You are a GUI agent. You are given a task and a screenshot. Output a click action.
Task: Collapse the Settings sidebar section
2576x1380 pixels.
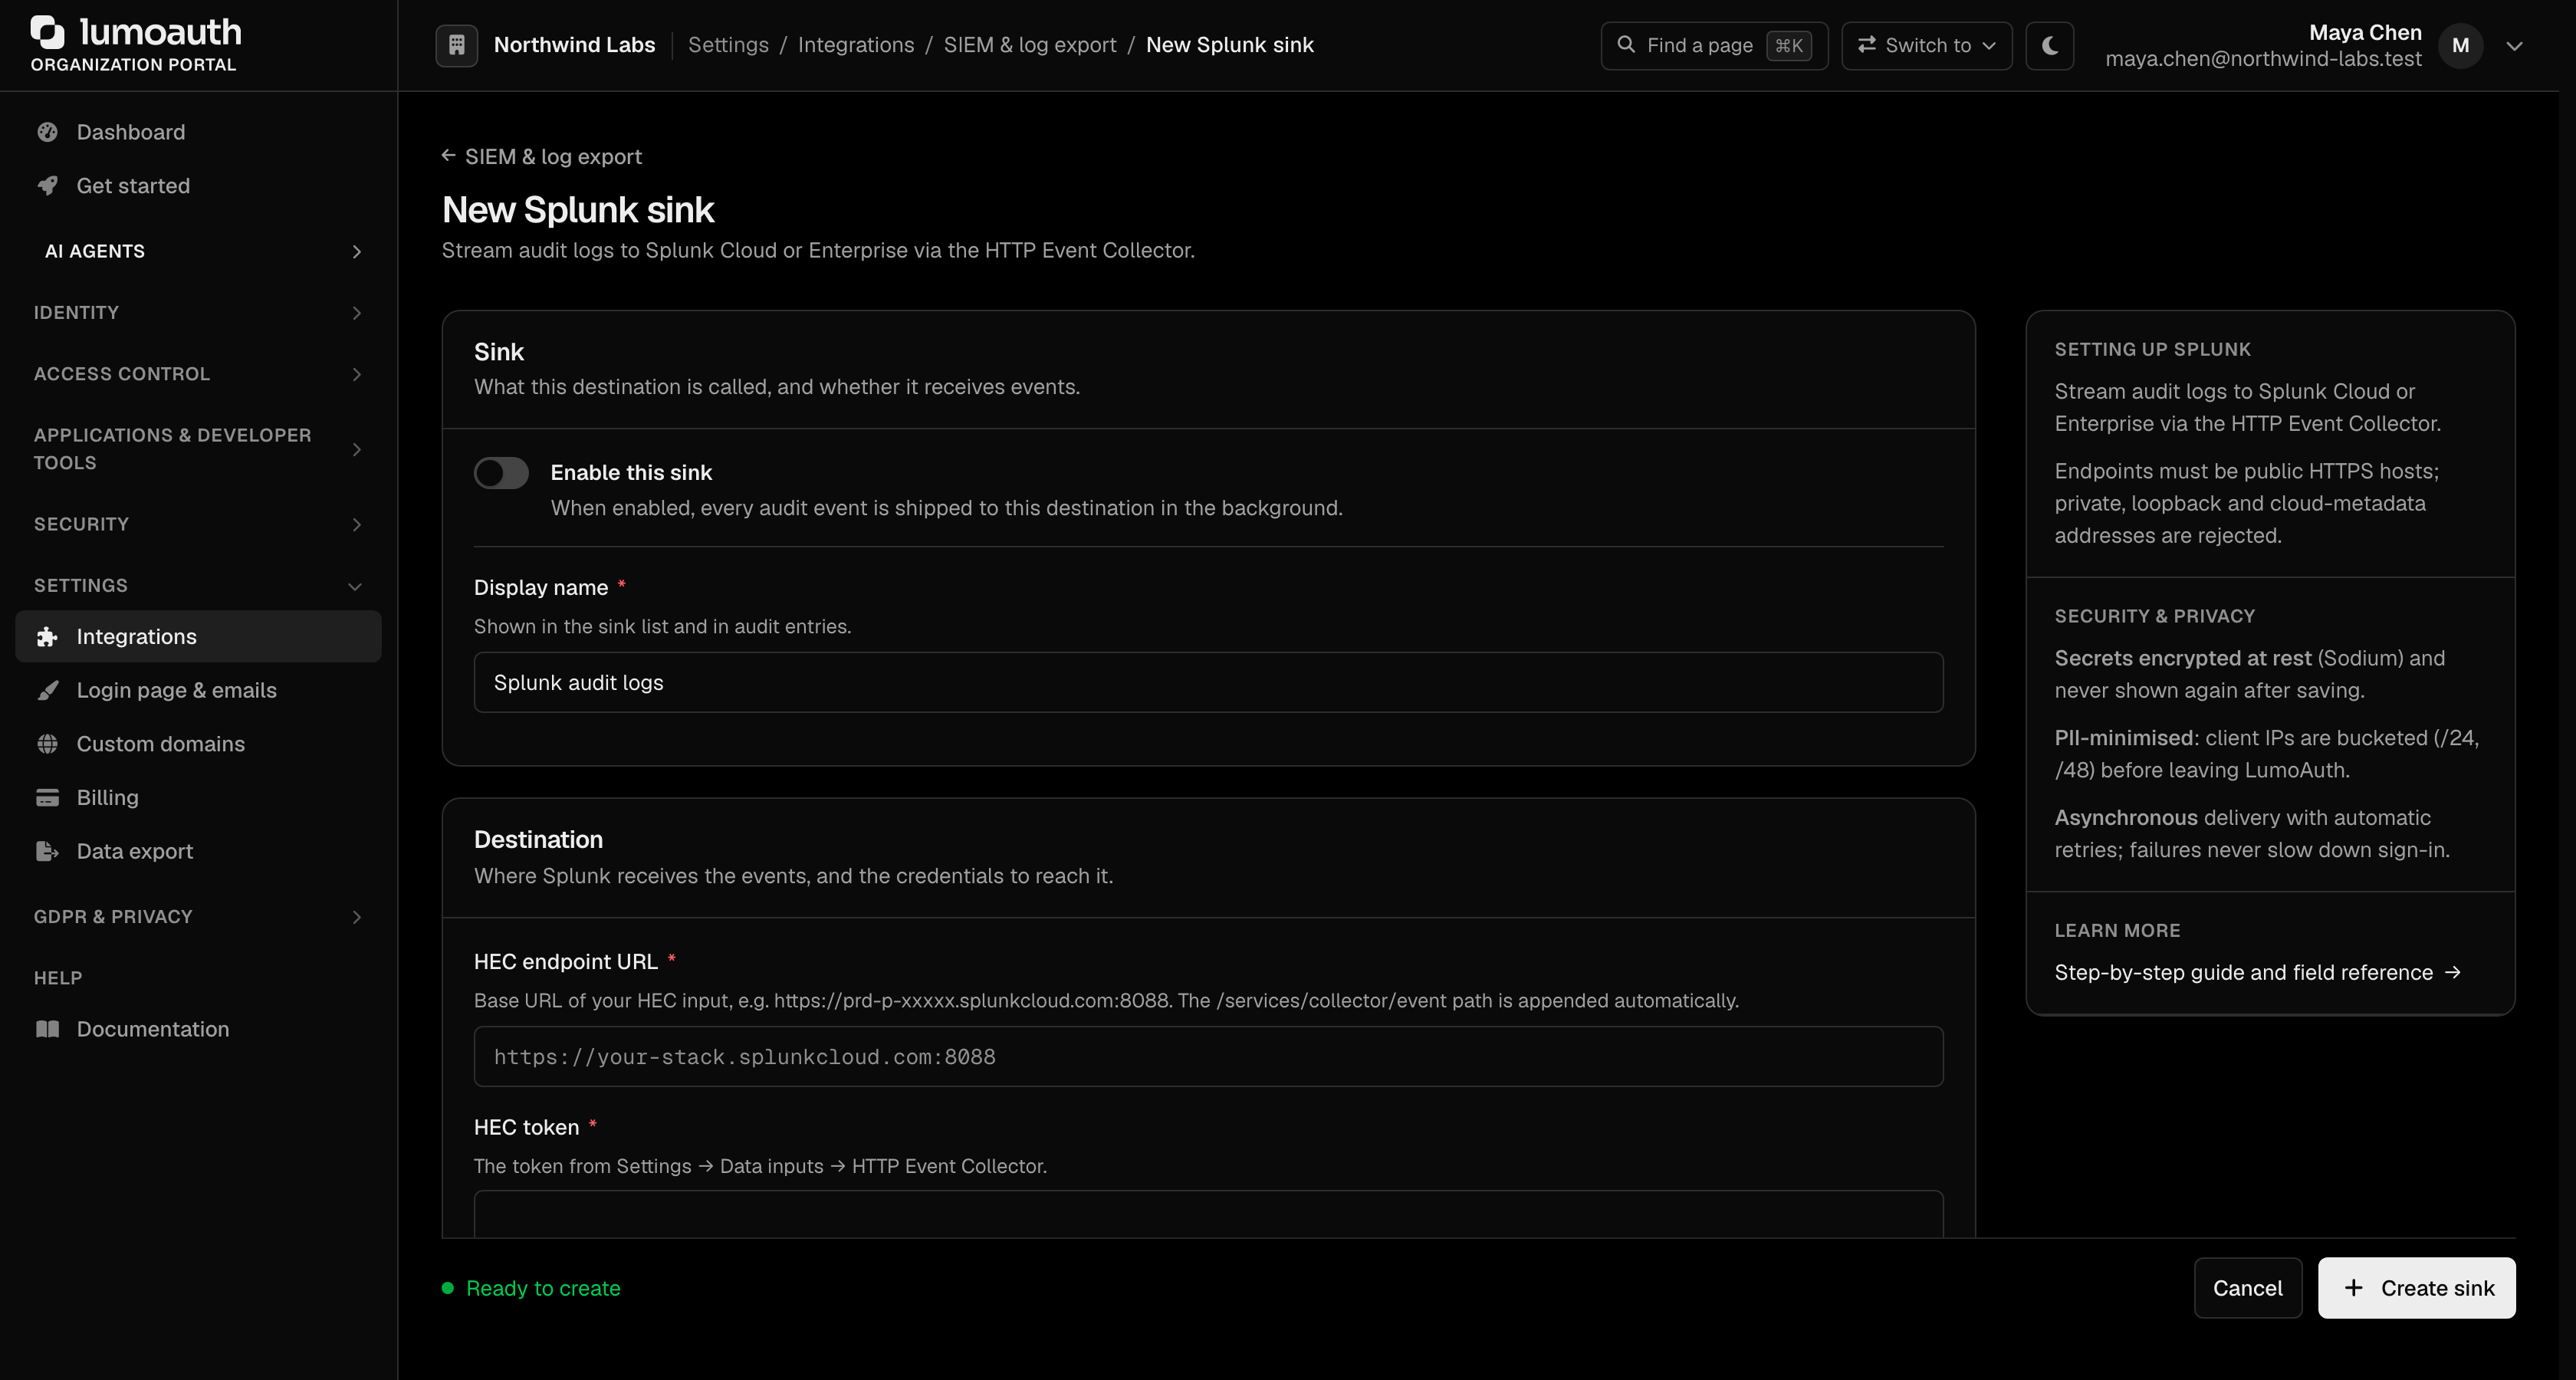click(x=198, y=586)
